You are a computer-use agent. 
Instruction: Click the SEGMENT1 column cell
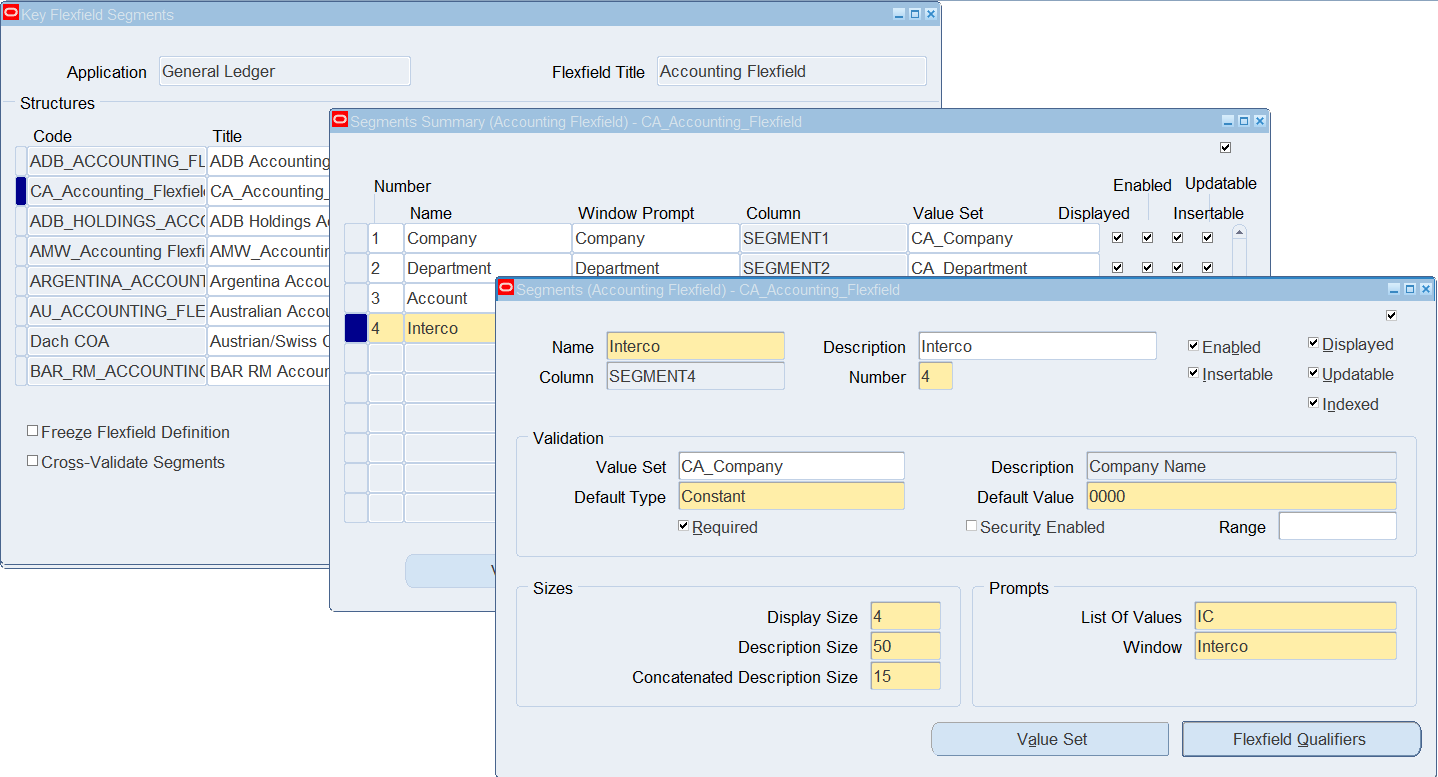pyautogui.click(x=823, y=238)
